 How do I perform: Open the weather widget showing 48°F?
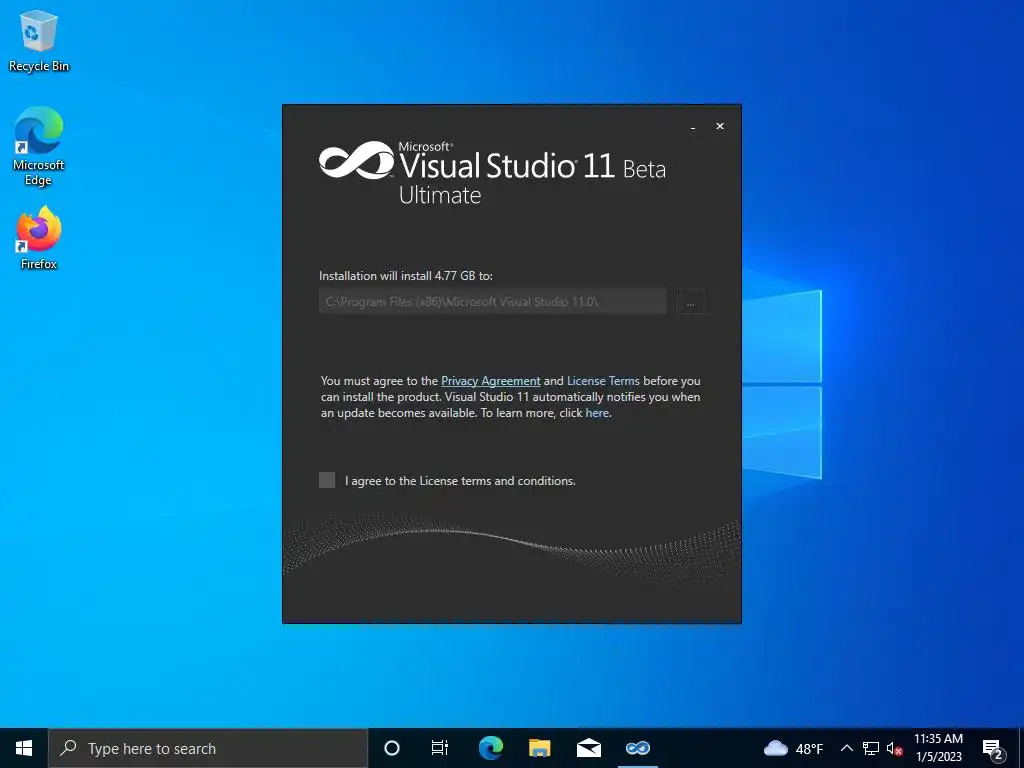tap(793, 748)
